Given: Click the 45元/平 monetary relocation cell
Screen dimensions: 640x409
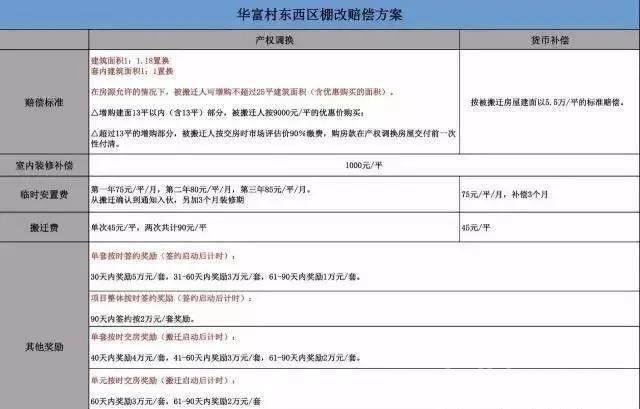Looking at the screenshot, I should click(x=475, y=228).
